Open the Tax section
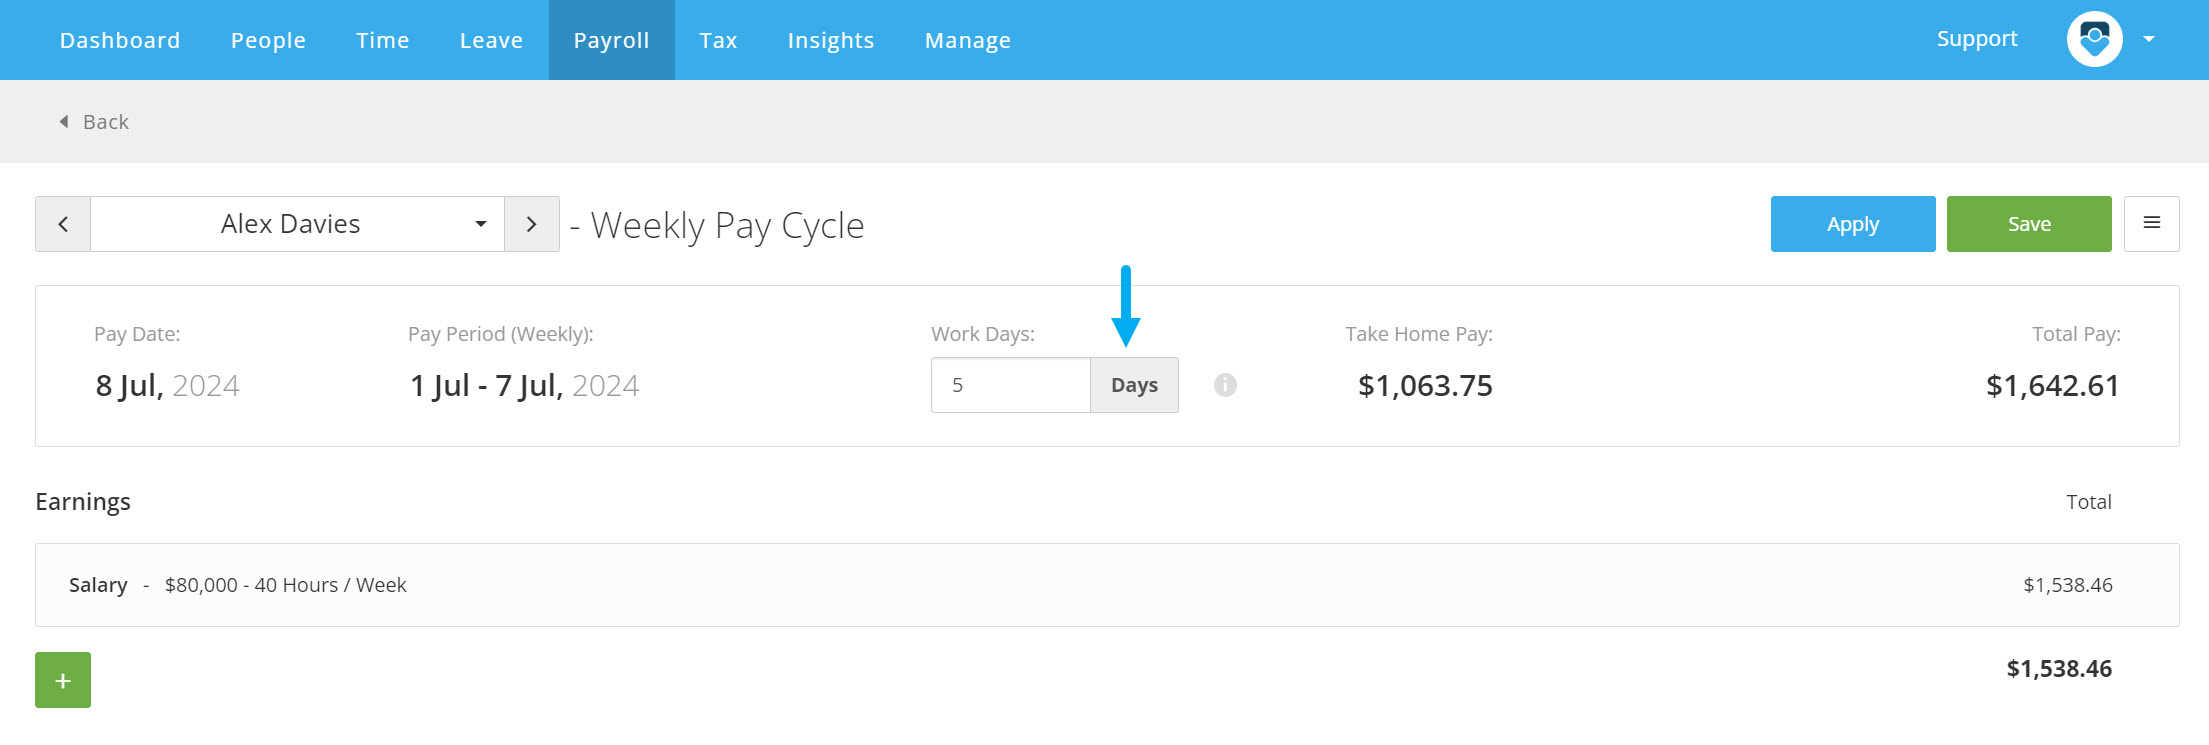2209x745 pixels. 718,40
